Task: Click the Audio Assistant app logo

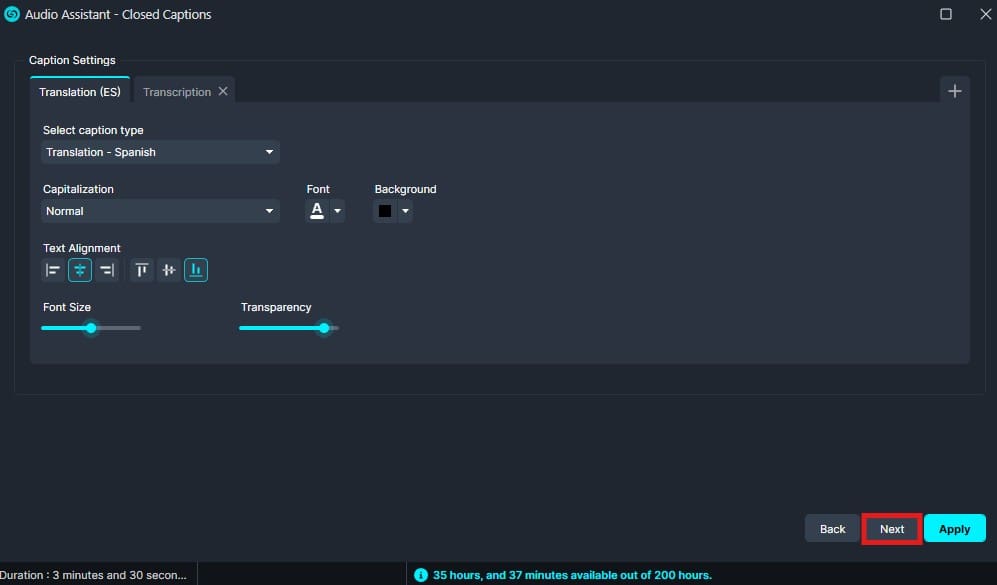Action: coord(12,14)
